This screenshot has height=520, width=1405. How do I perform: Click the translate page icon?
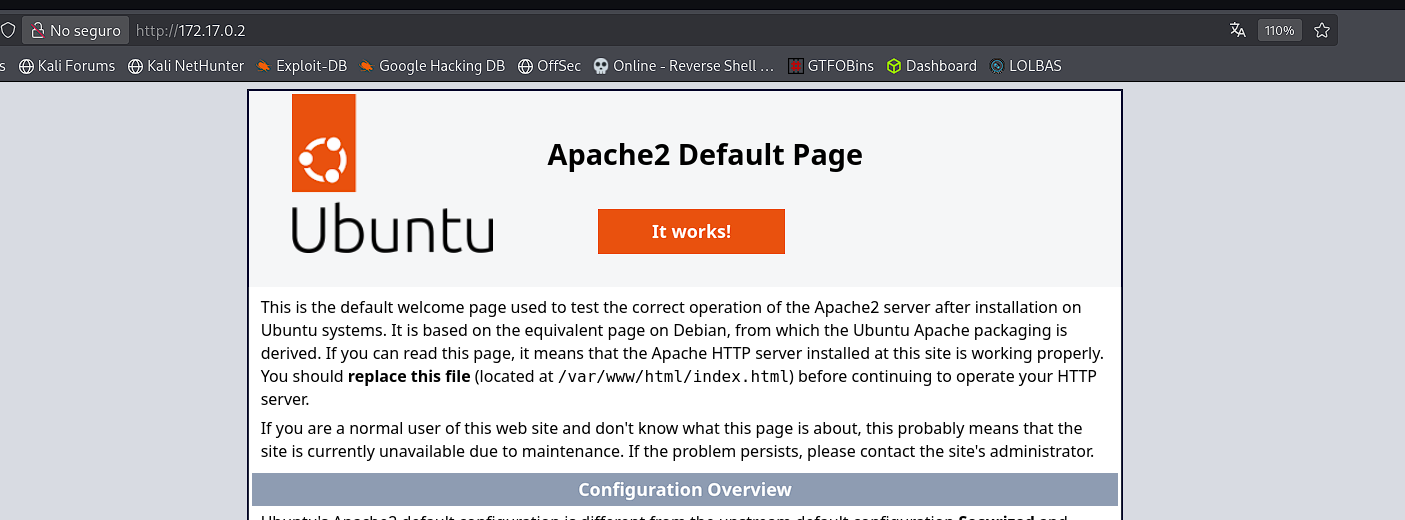tap(1238, 30)
